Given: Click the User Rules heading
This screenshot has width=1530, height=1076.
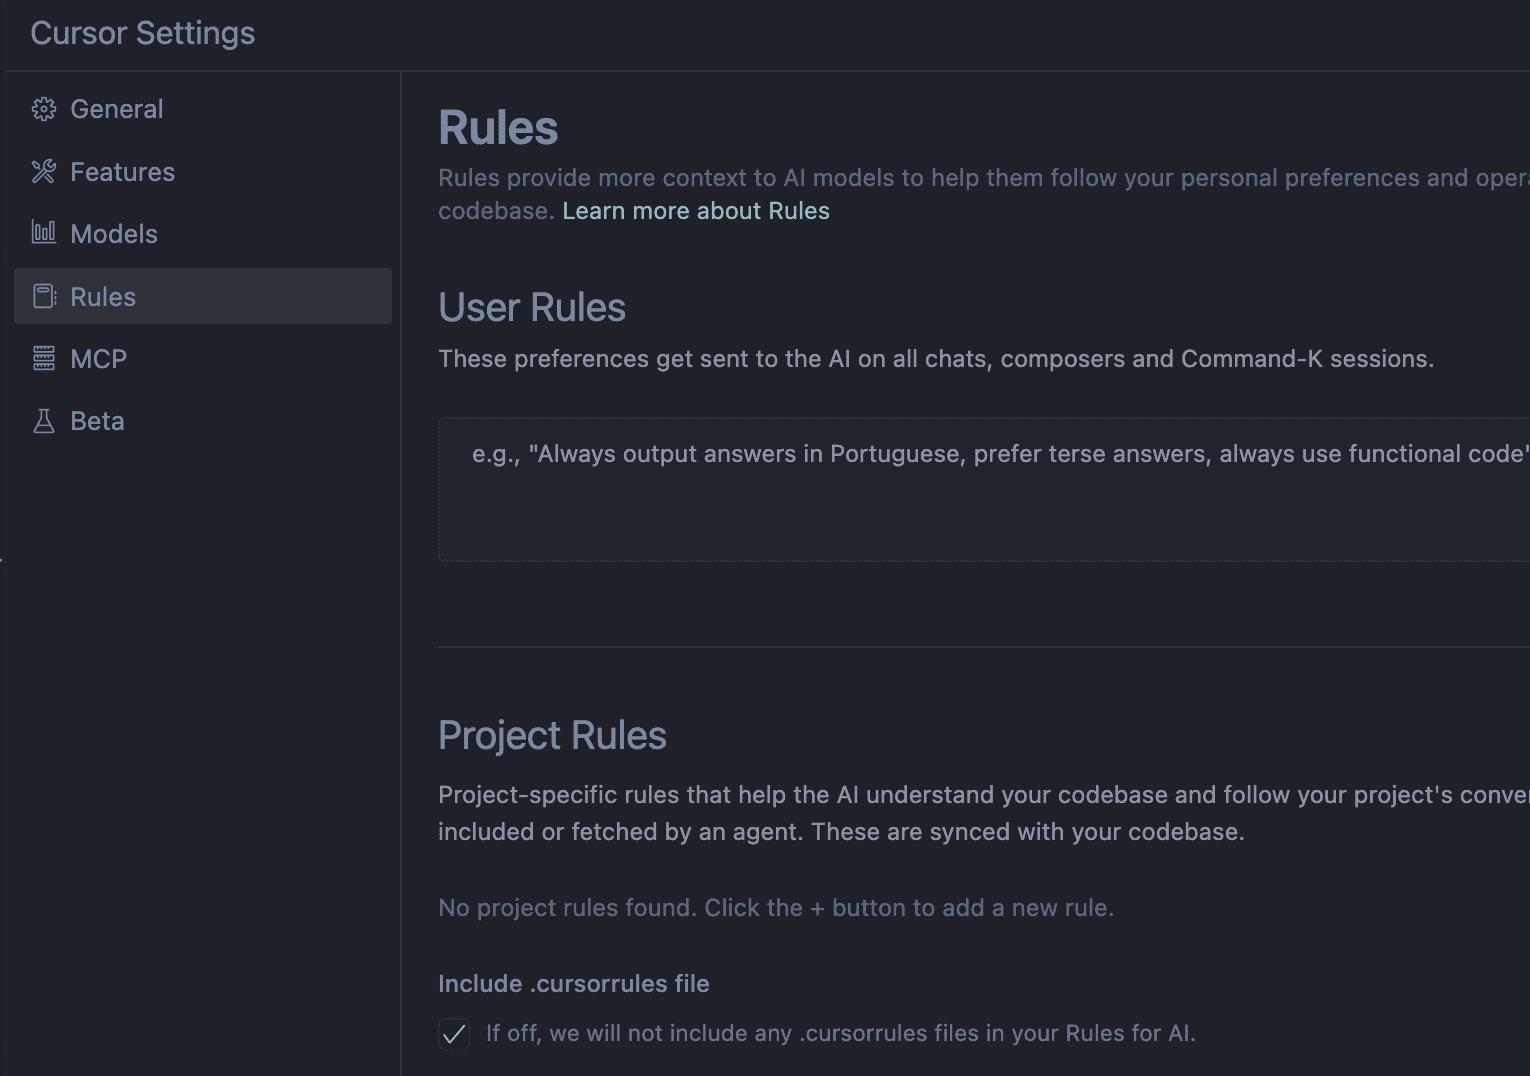Looking at the screenshot, I should (x=532, y=307).
